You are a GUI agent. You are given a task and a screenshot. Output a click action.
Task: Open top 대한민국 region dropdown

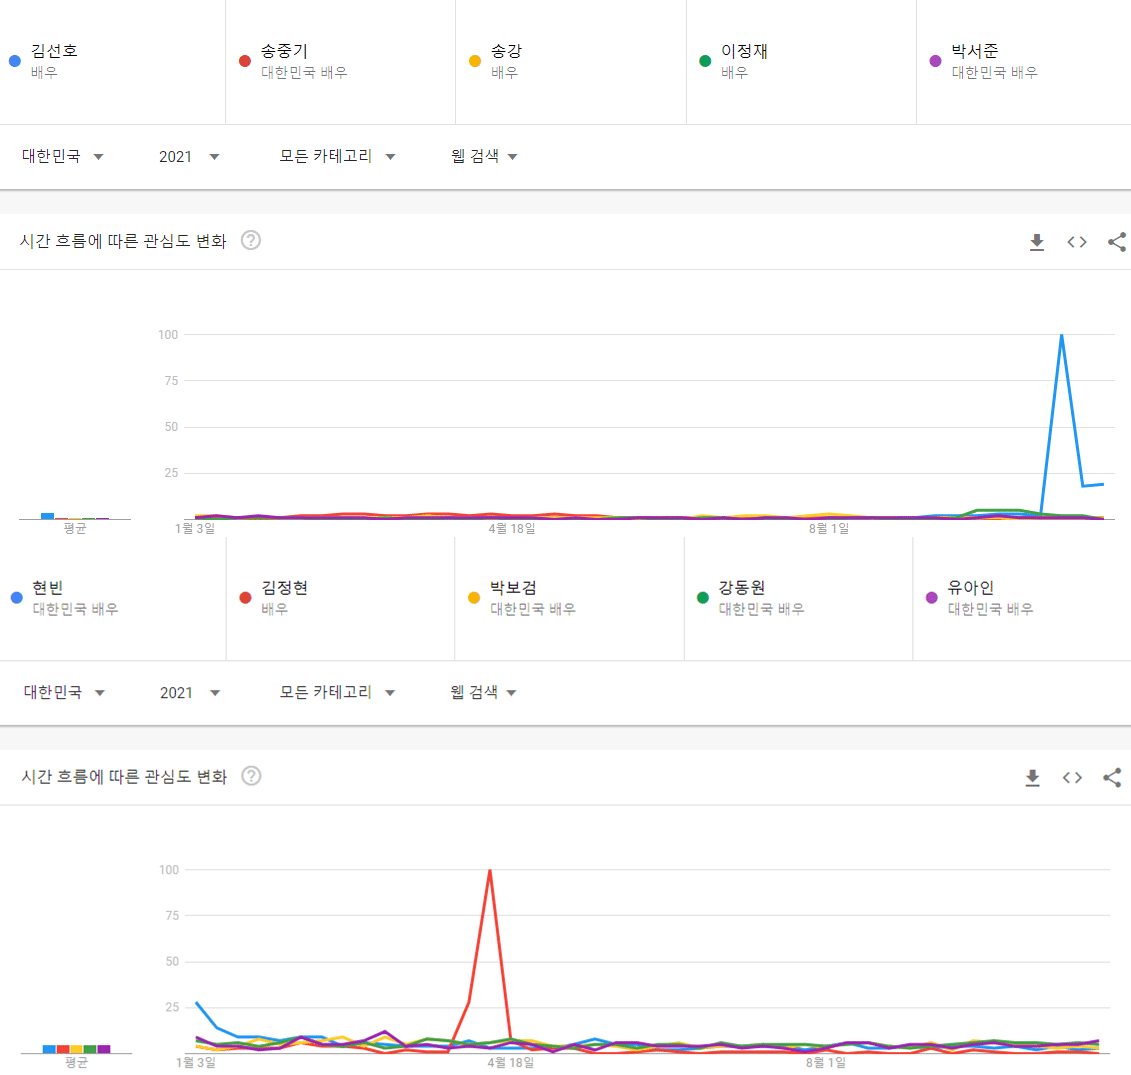click(63, 157)
